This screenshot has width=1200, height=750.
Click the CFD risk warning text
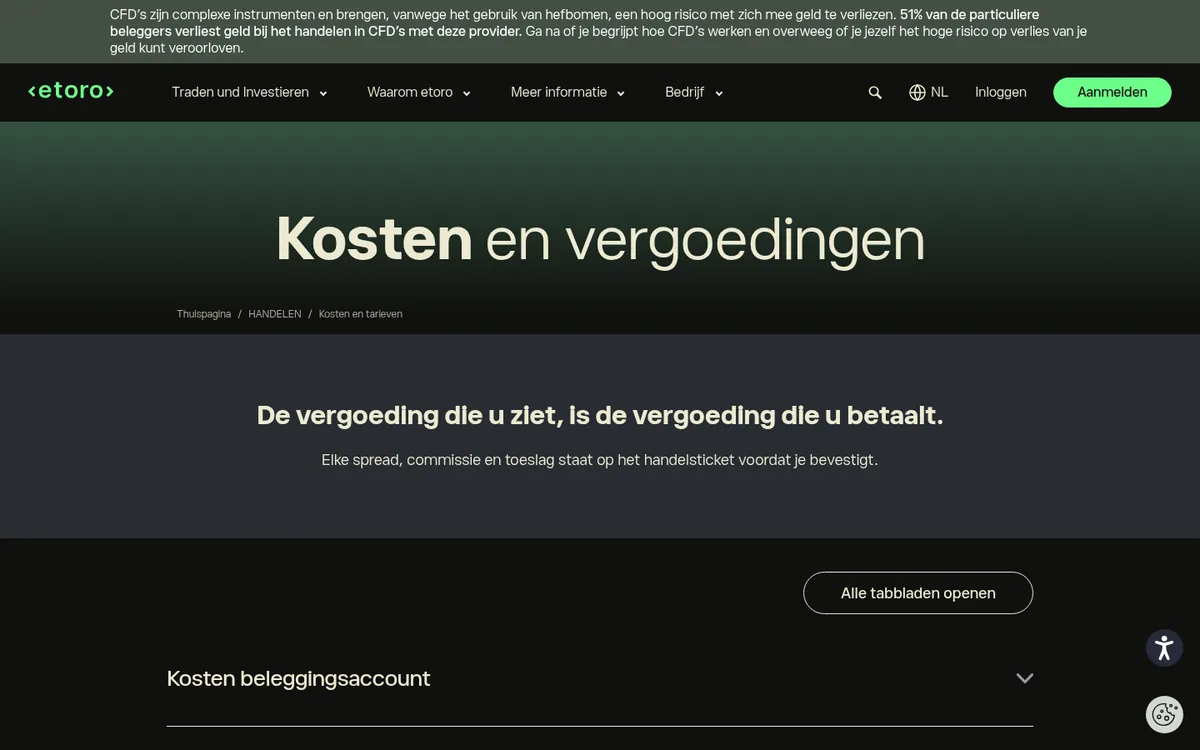coord(600,31)
